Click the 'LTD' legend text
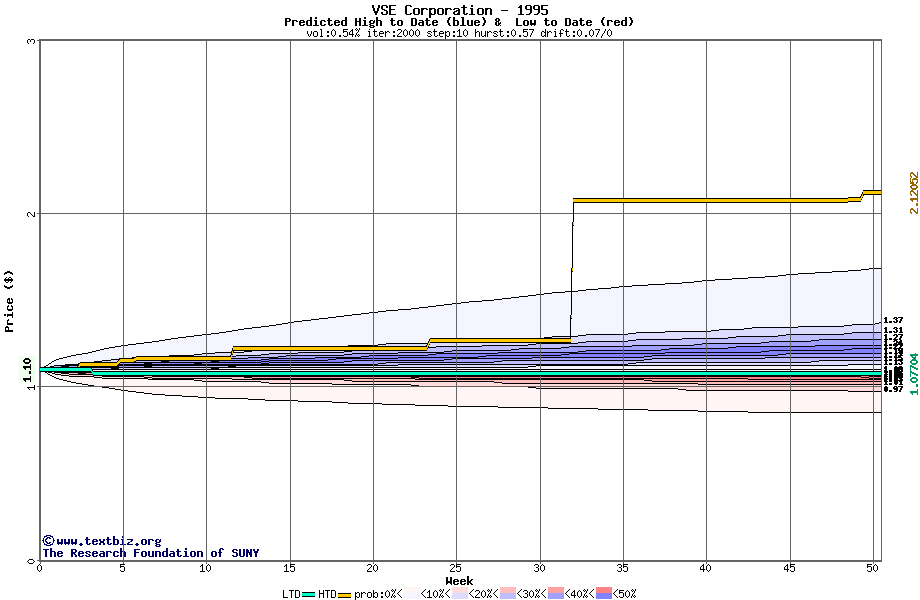 point(291,594)
